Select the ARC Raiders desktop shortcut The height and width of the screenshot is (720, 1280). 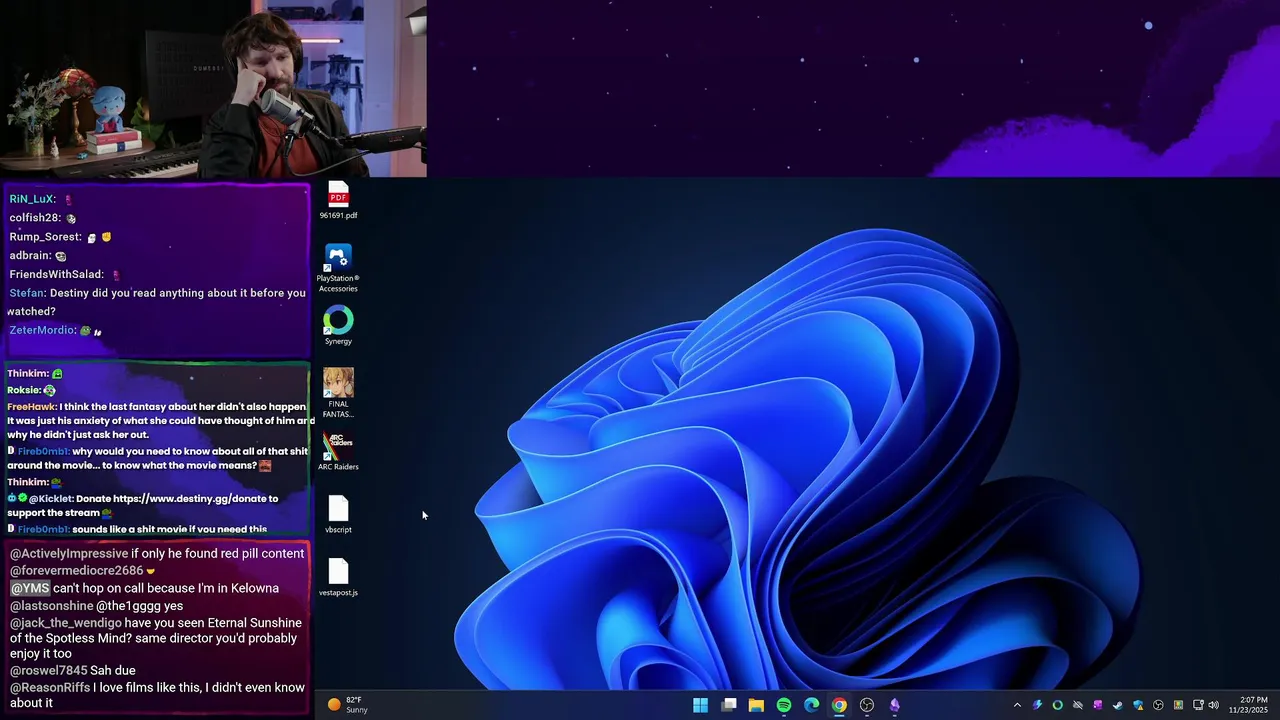tap(338, 451)
